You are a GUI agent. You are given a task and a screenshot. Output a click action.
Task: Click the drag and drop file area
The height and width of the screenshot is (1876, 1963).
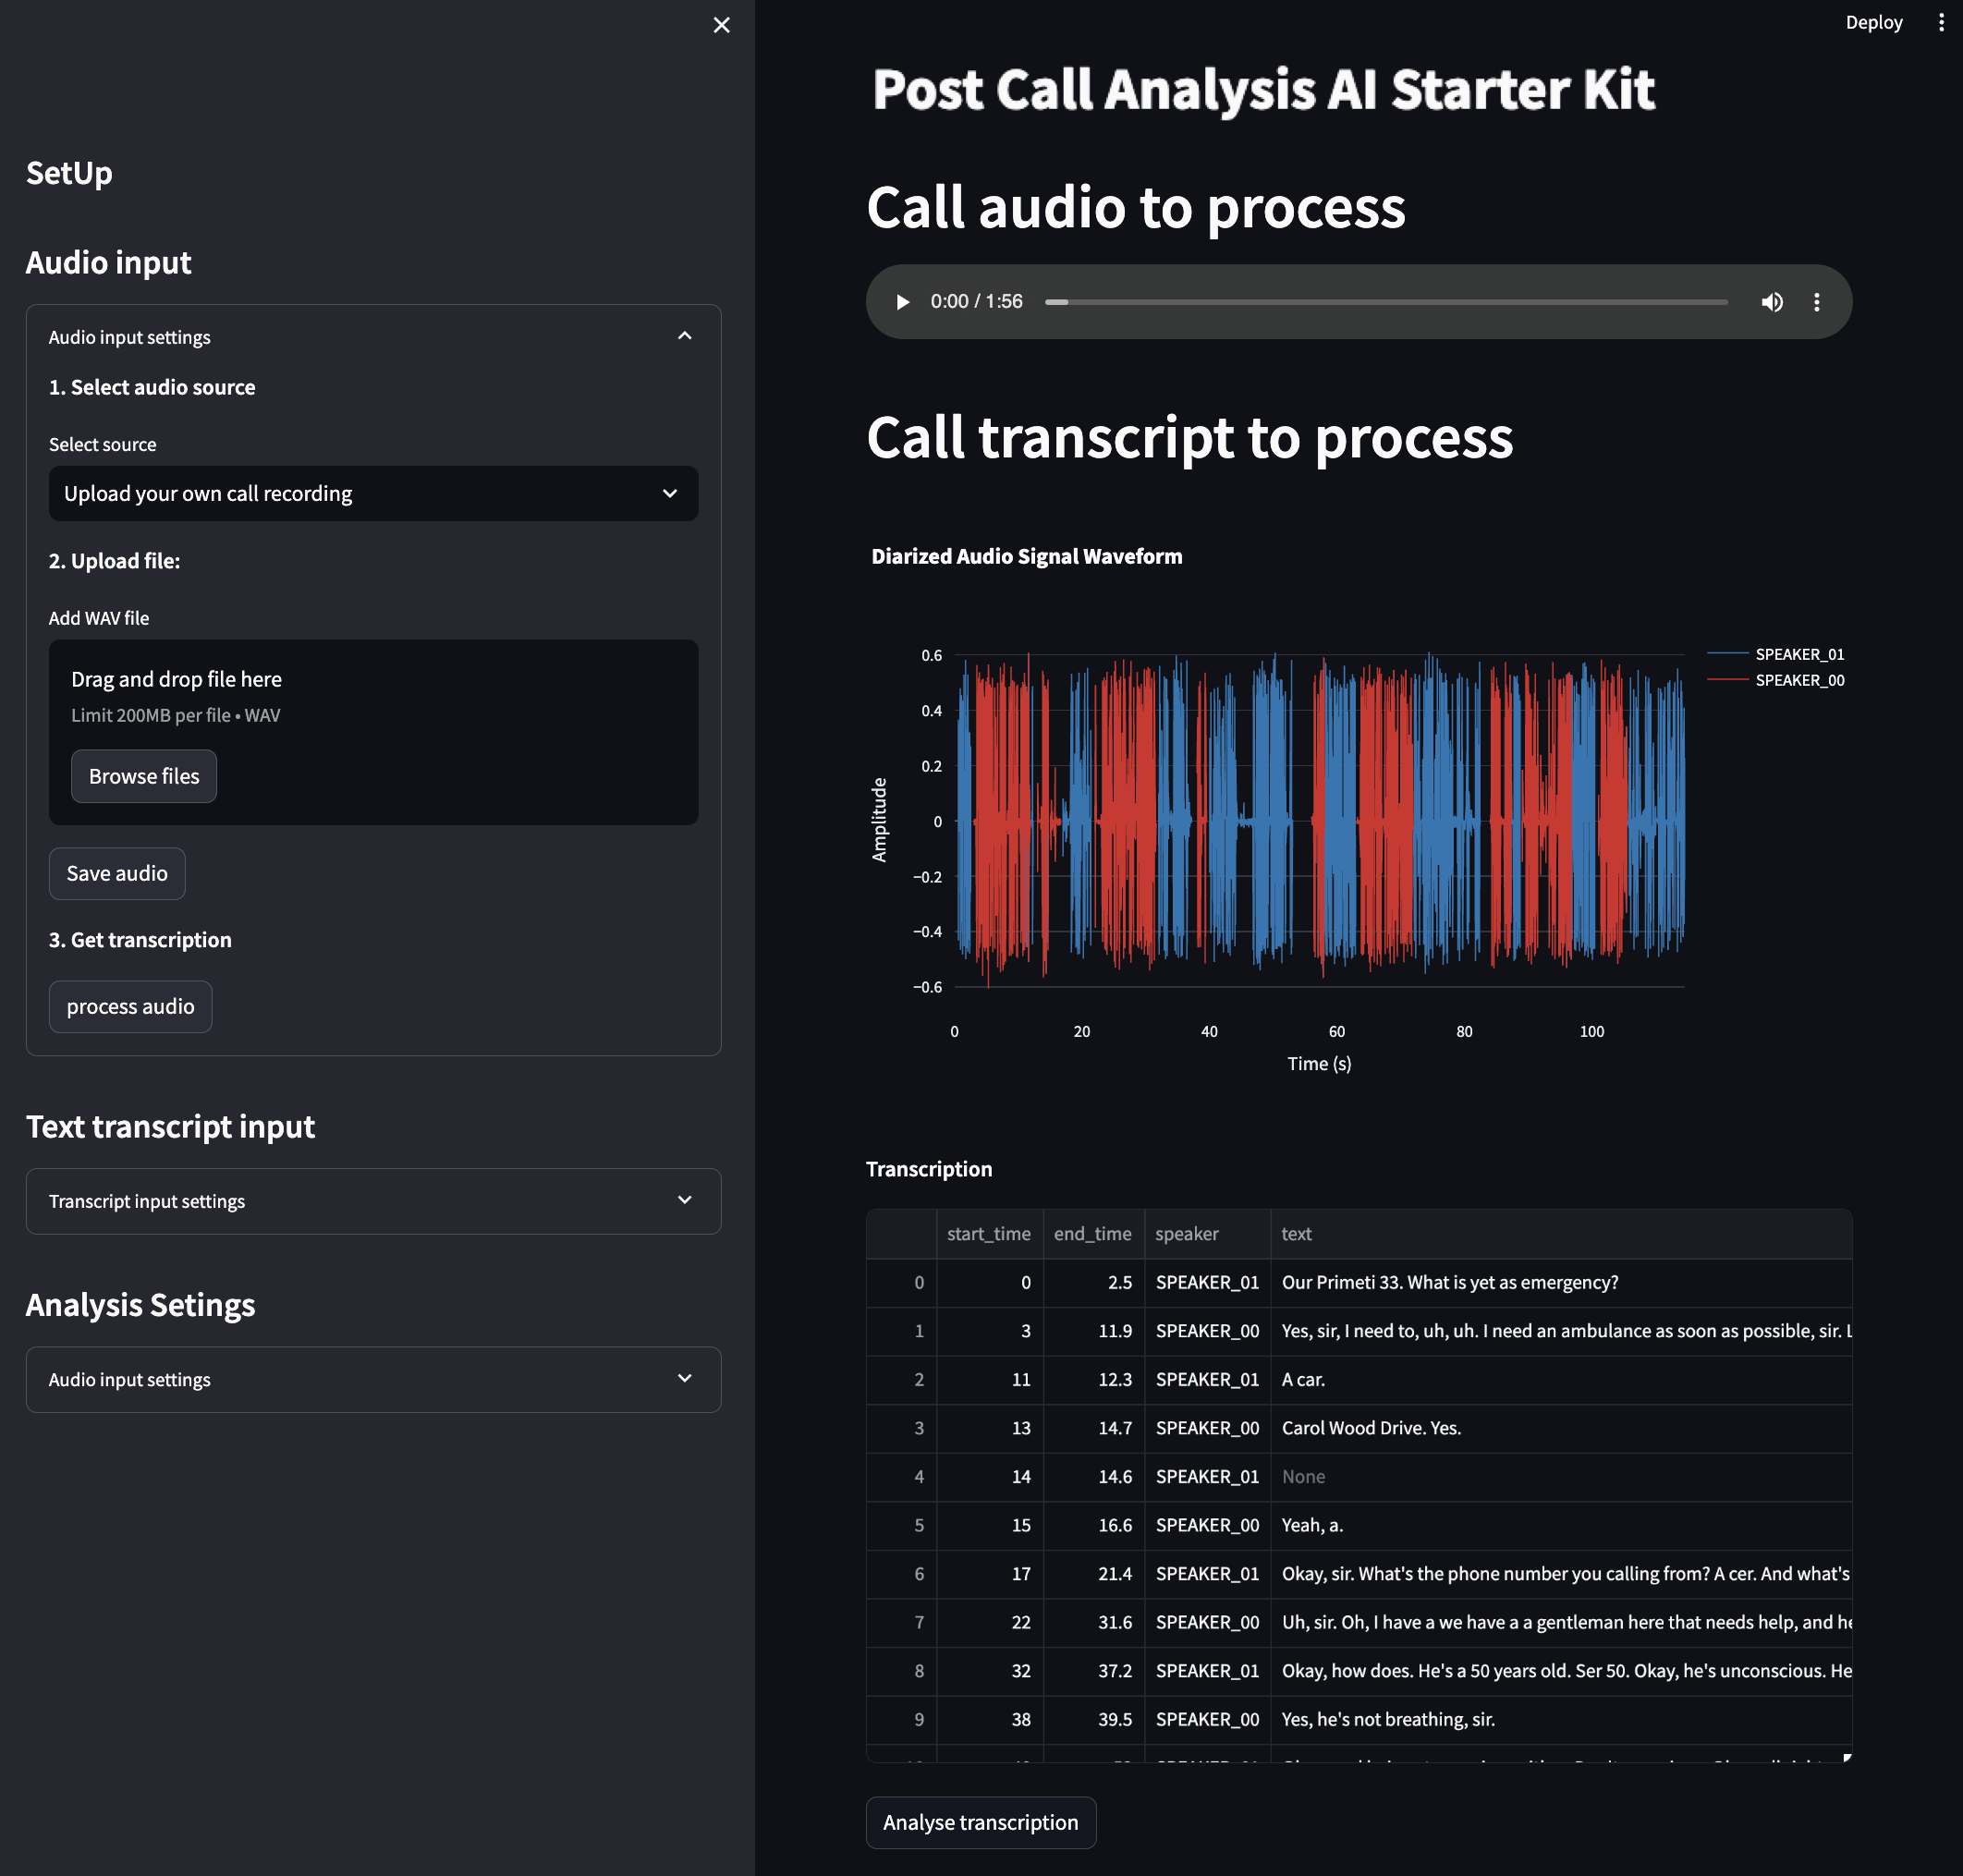[x=373, y=732]
